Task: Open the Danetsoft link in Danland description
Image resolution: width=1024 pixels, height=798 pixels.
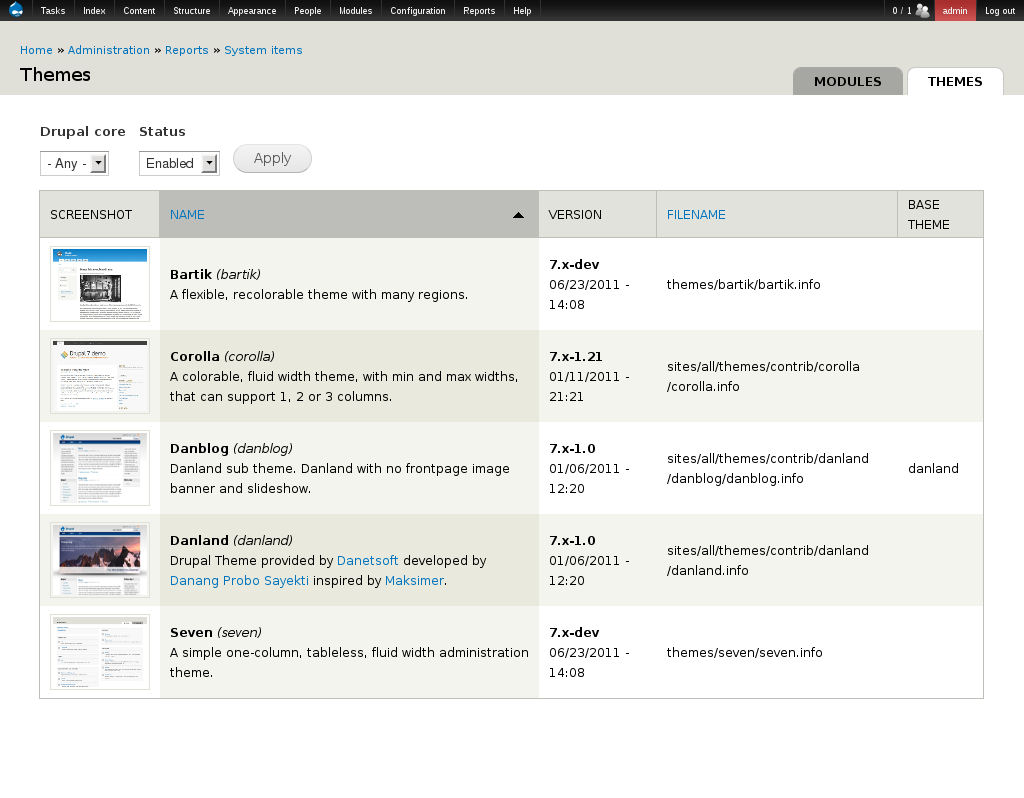Action: click(x=367, y=560)
